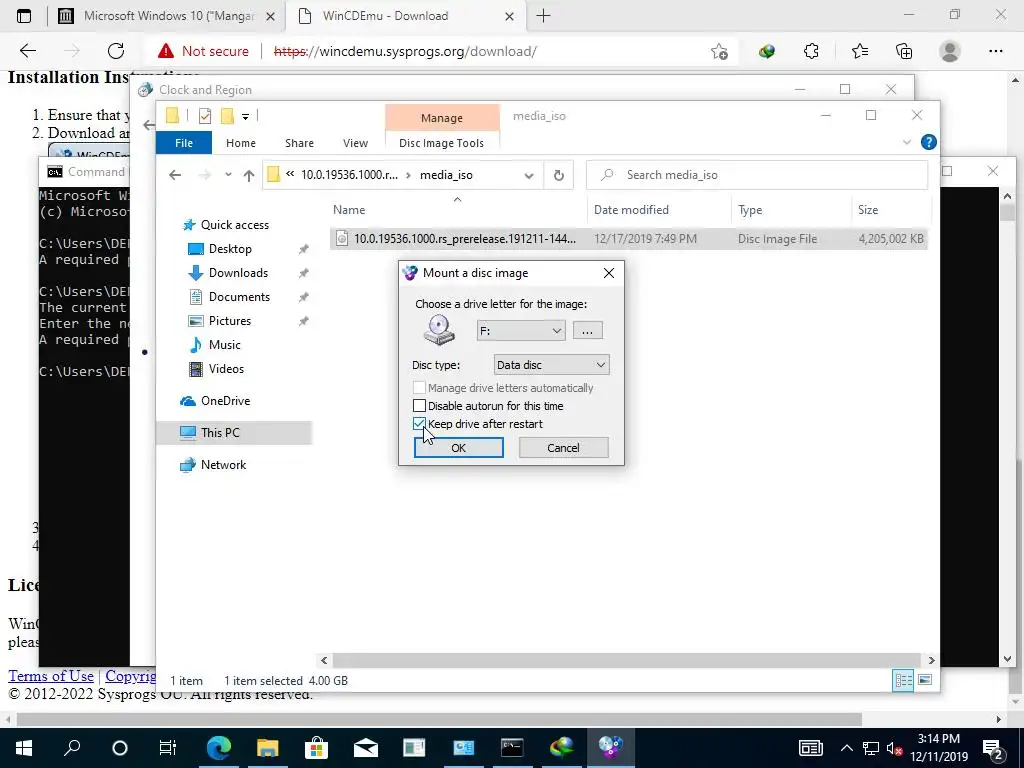Select the 10.0.19536.1000.rs_prerelease ISO file
This screenshot has width=1024, height=768.
click(628, 239)
